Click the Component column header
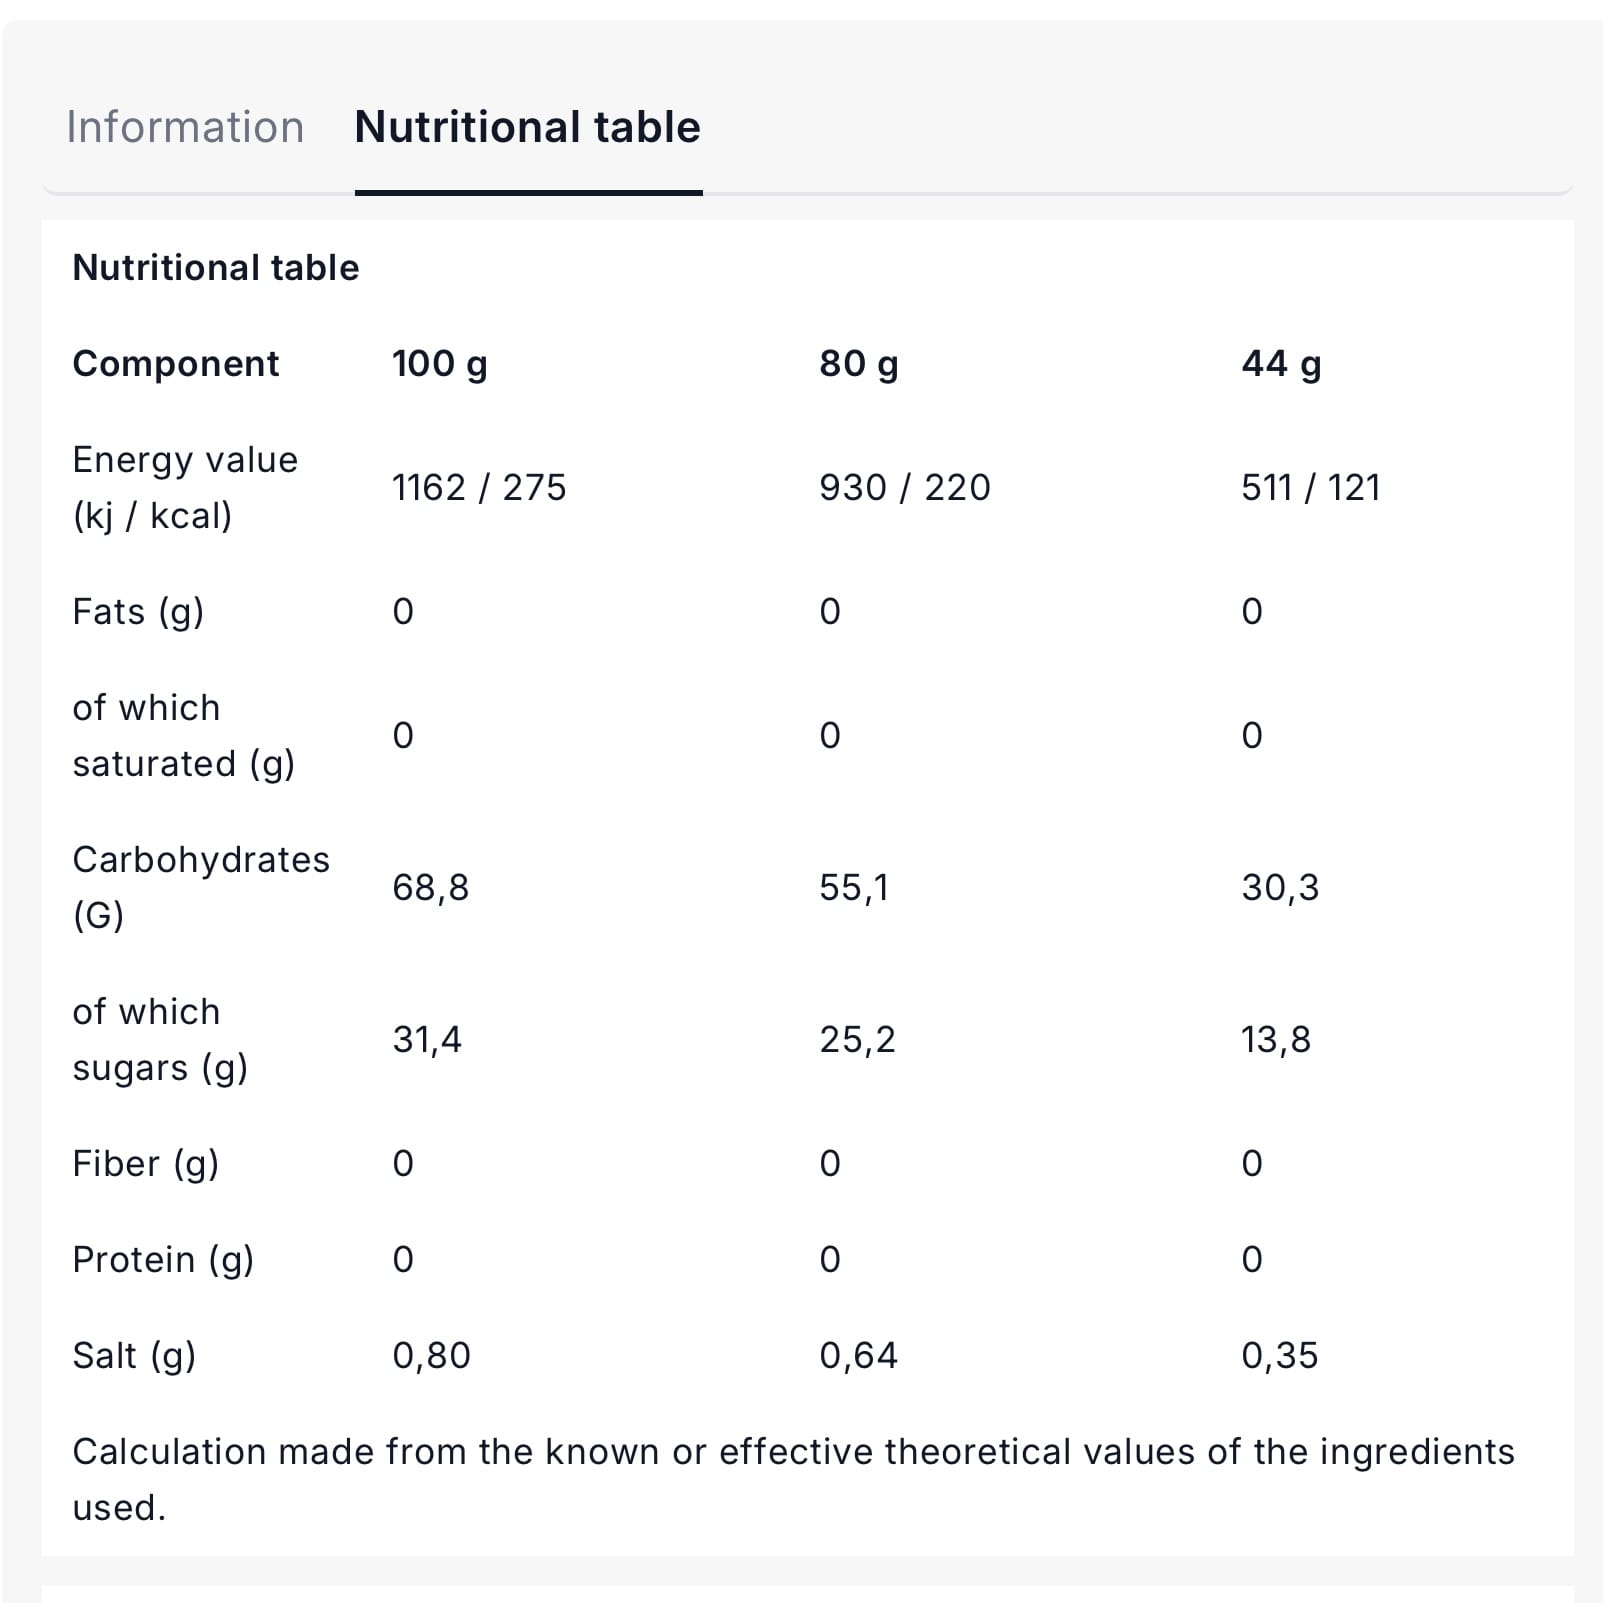 click(176, 363)
